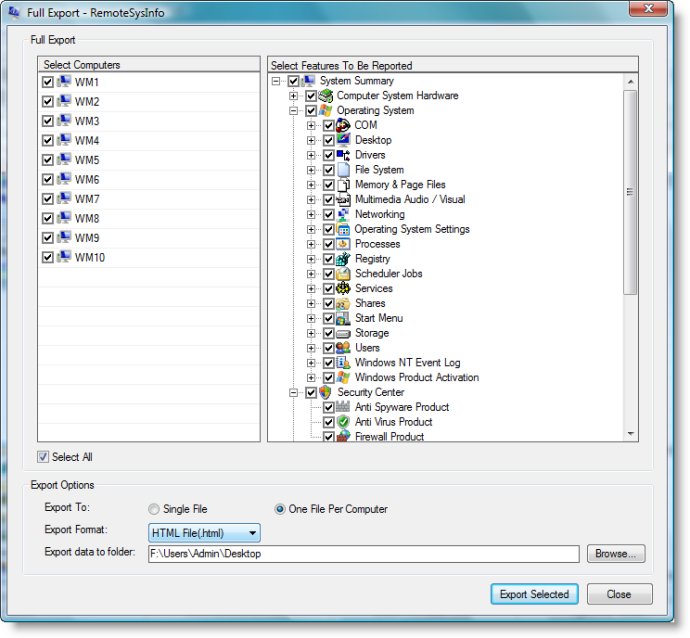Screen dimensions: 690x638
Task: Uncheck the WM8 computer checkbox
Action: (48, 218)
